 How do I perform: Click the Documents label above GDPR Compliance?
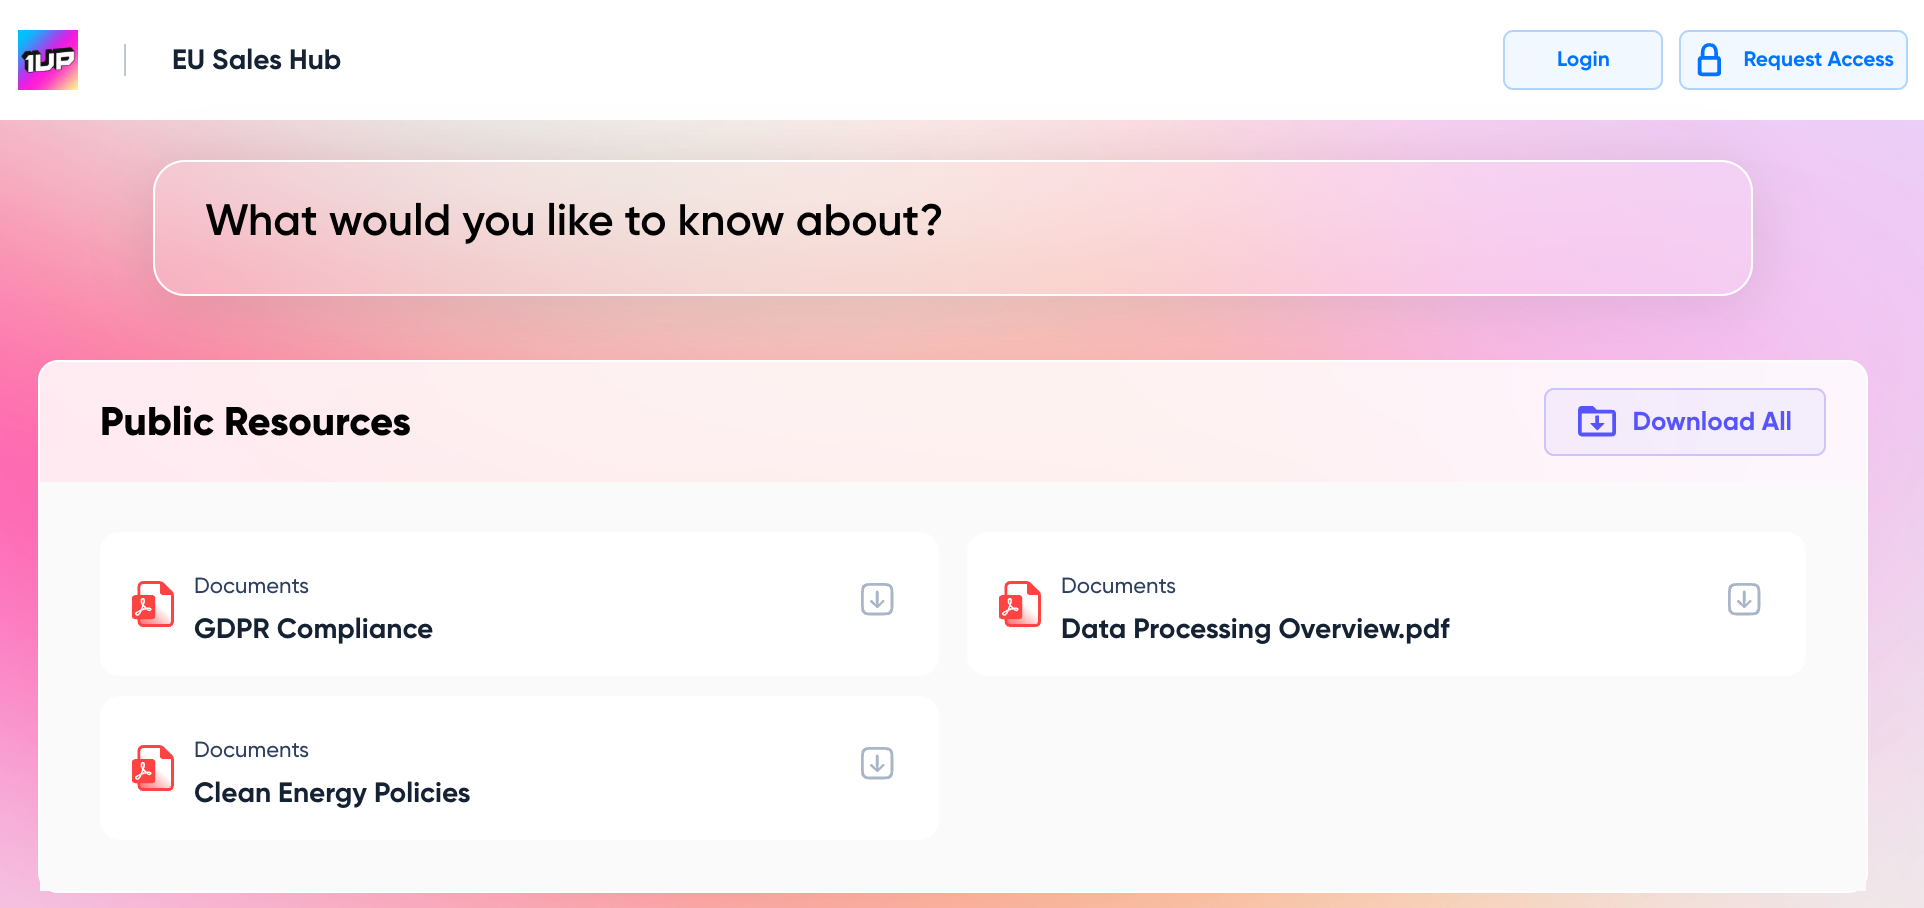pos(251,586)
